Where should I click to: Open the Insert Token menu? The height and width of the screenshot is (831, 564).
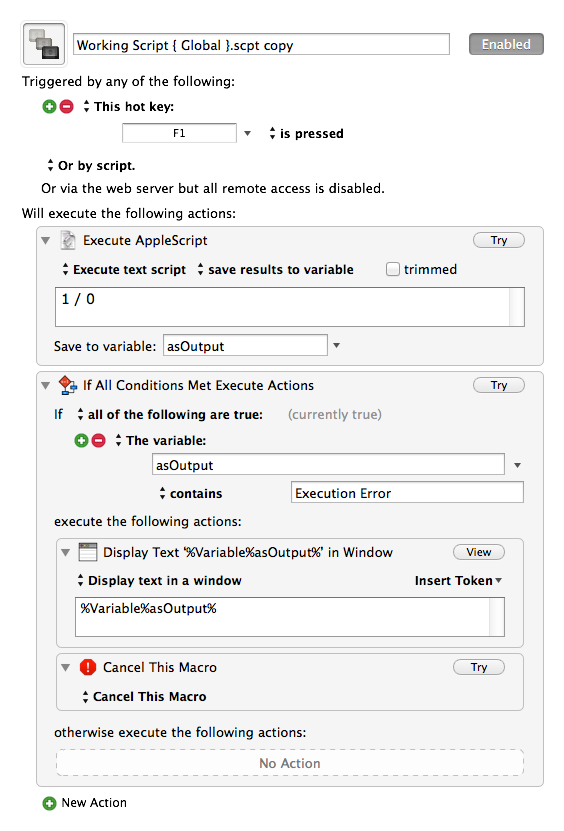point(459,580)
